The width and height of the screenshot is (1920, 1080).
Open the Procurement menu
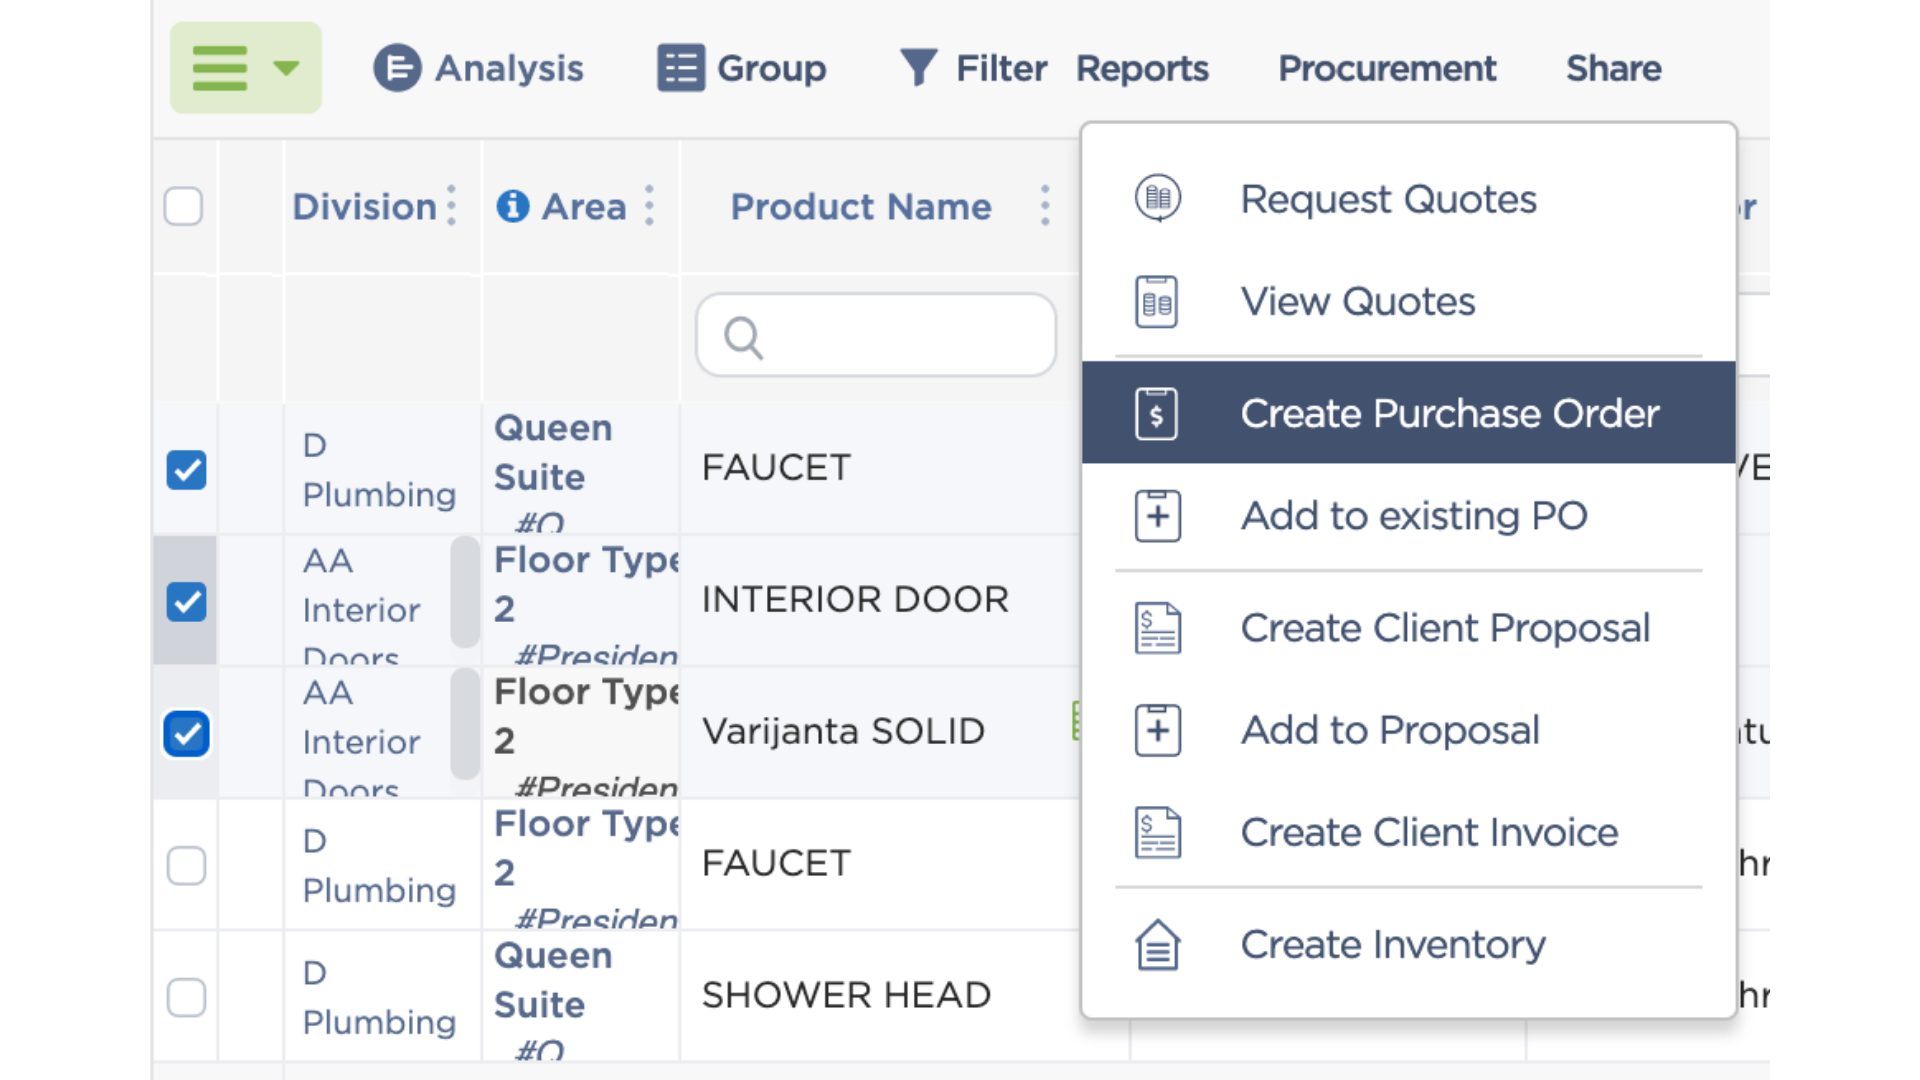[x=1387, y=68]
